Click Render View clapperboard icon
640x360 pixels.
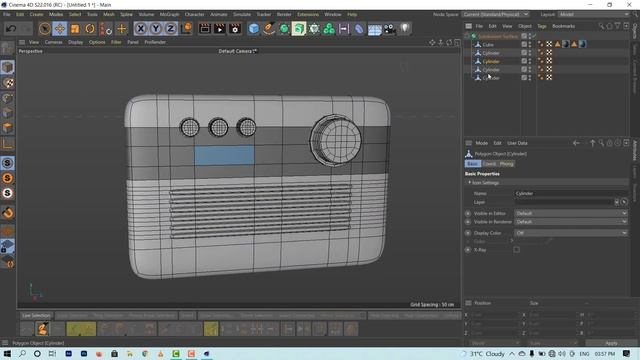point(204,29)
